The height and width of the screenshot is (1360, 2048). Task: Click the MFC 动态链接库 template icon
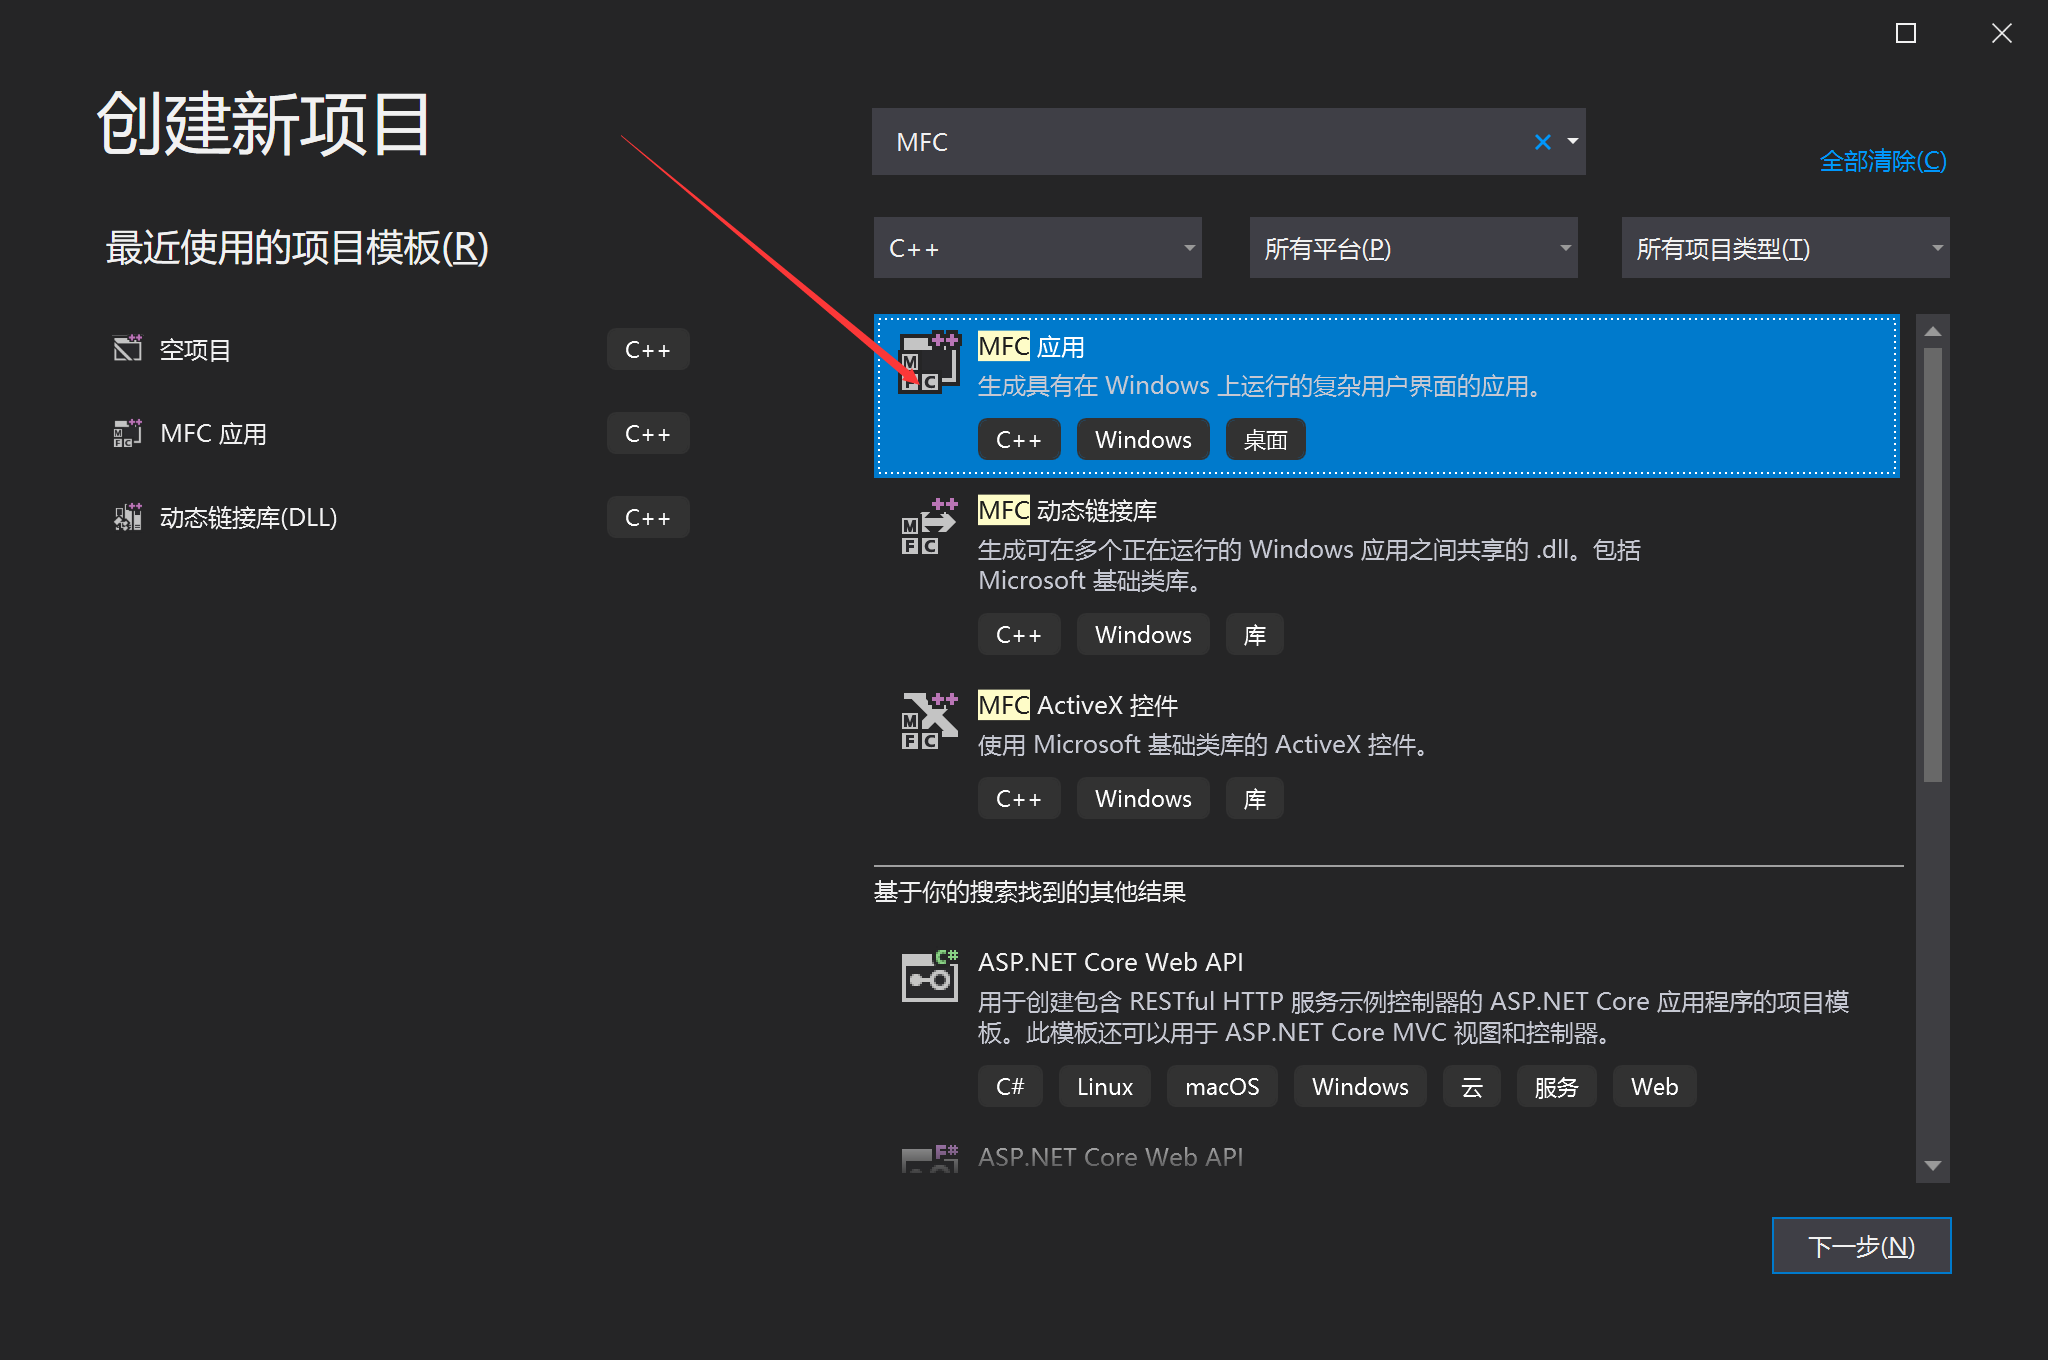coord(929,526)
